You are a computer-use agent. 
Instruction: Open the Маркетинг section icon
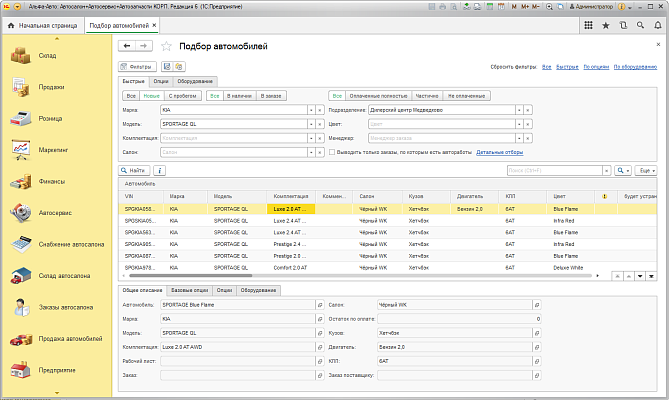point(22,150)
